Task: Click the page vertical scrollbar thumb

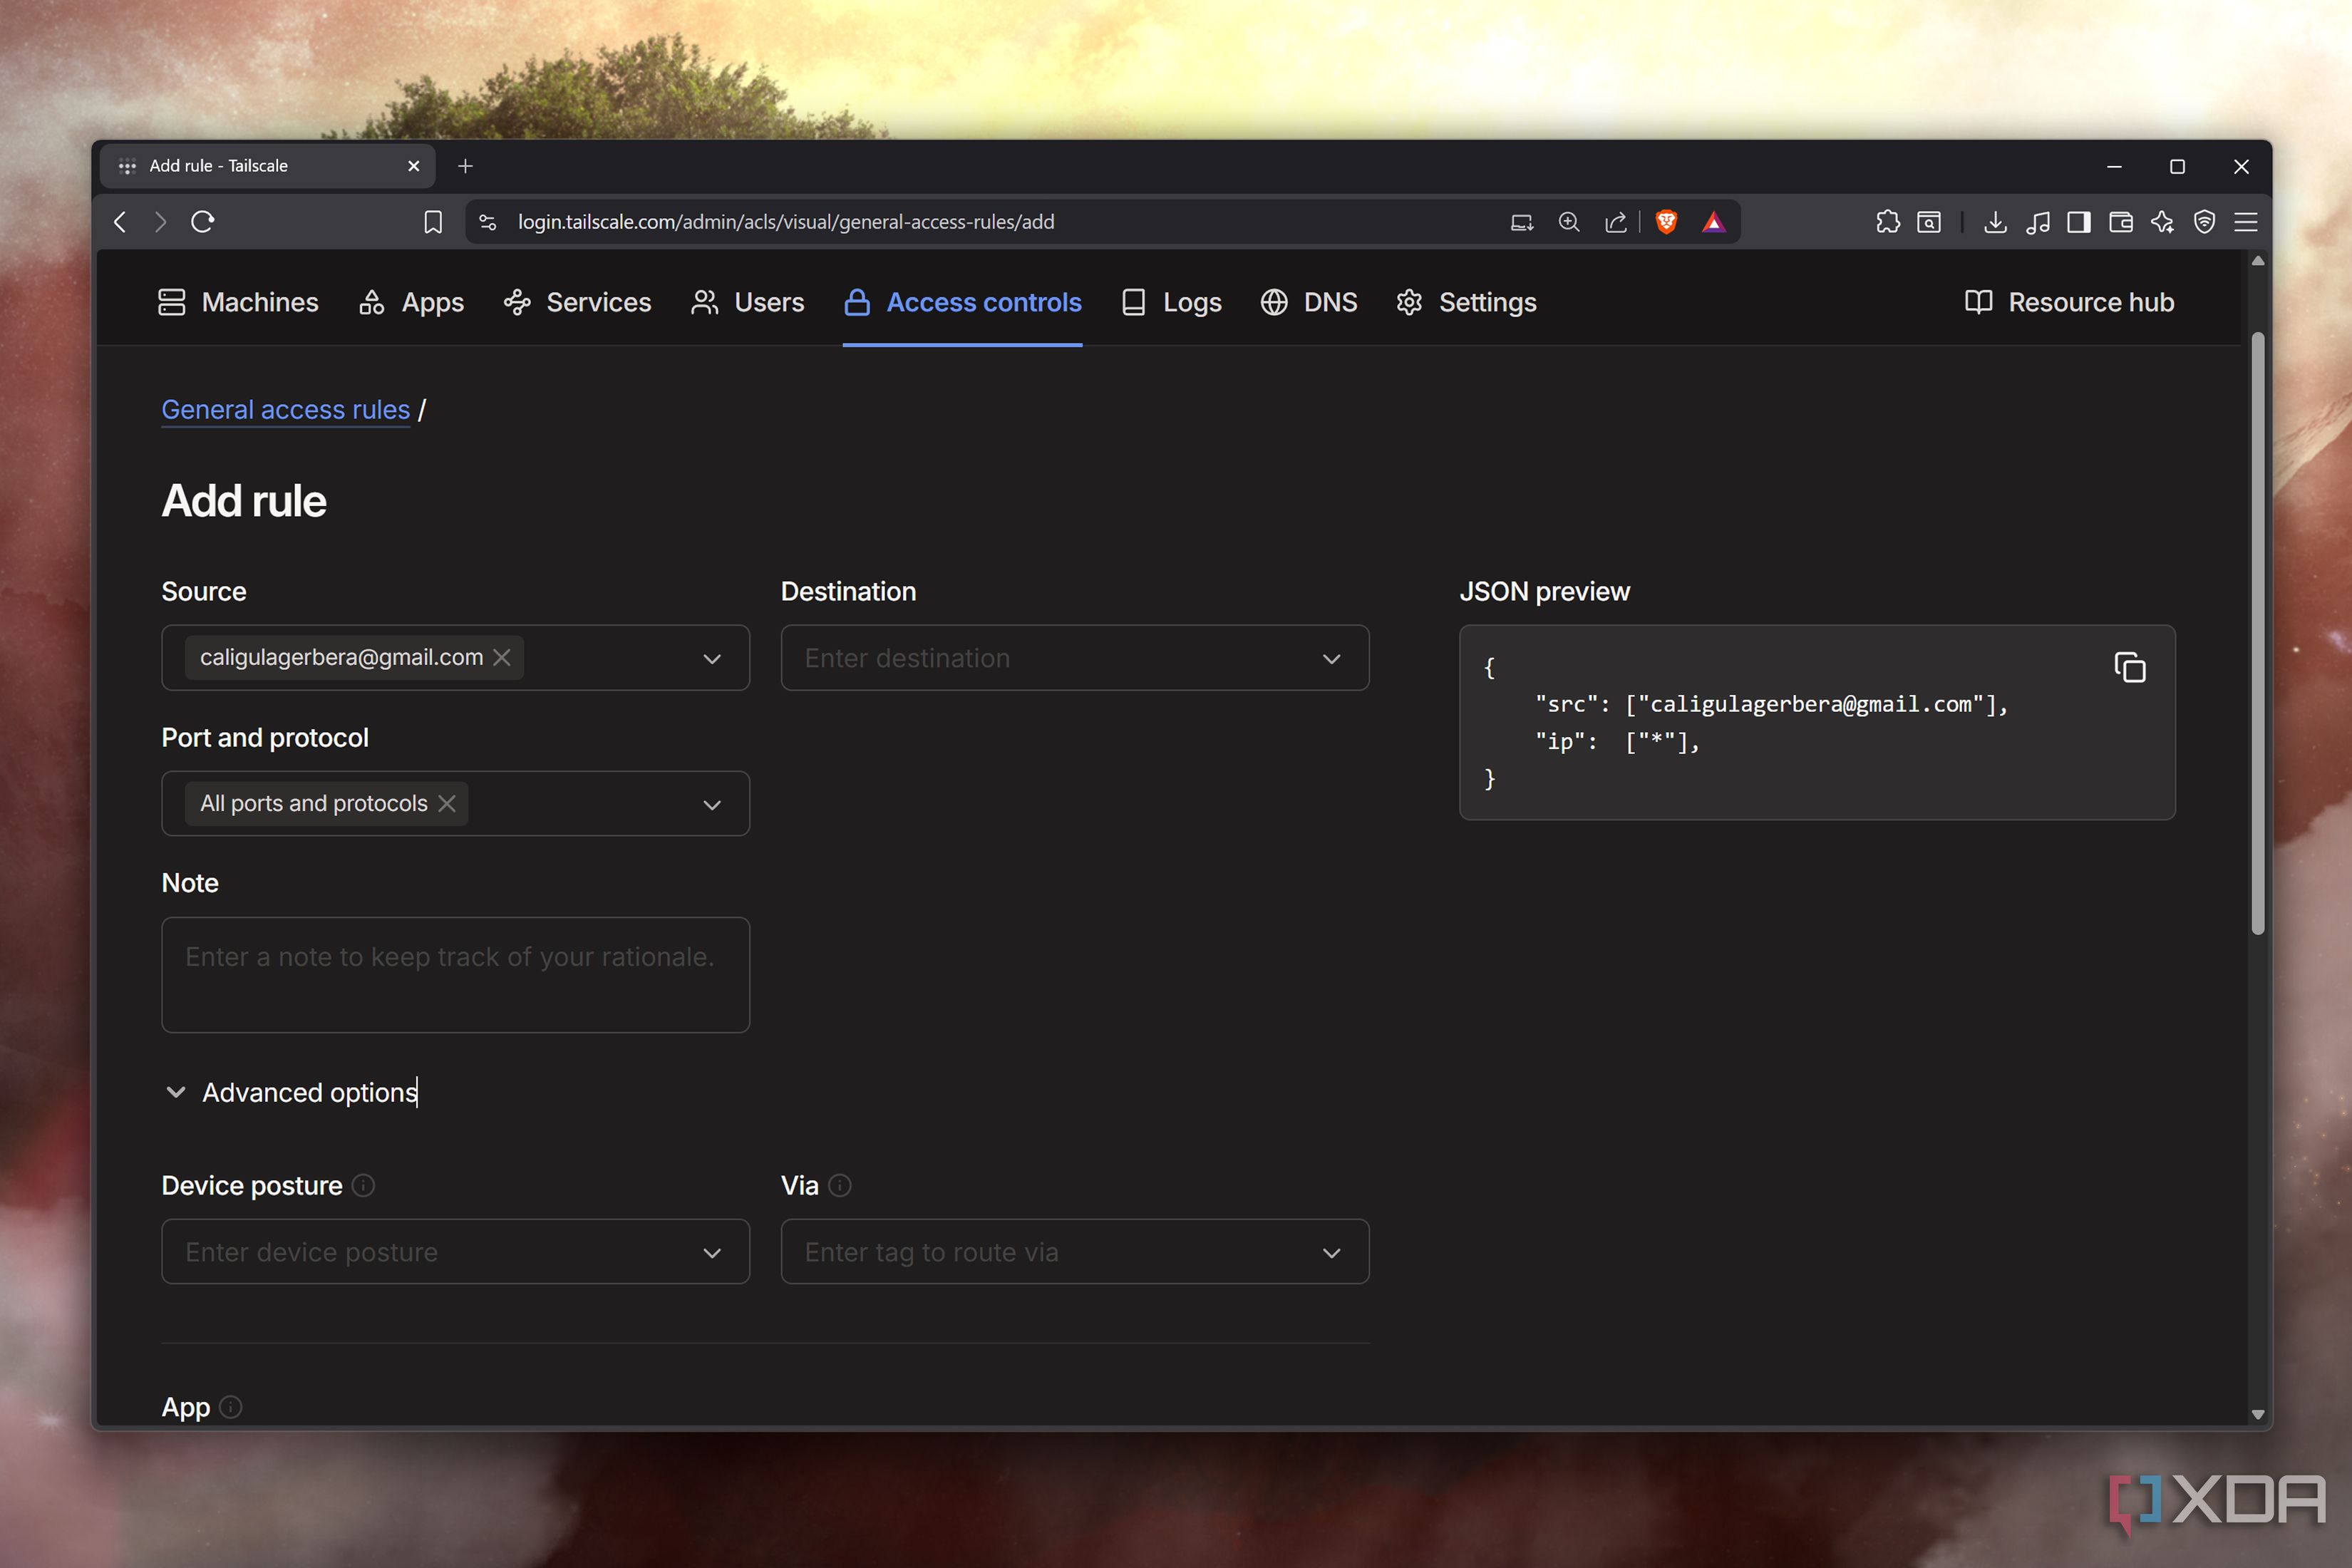Action: click(x=2257, y=634)
